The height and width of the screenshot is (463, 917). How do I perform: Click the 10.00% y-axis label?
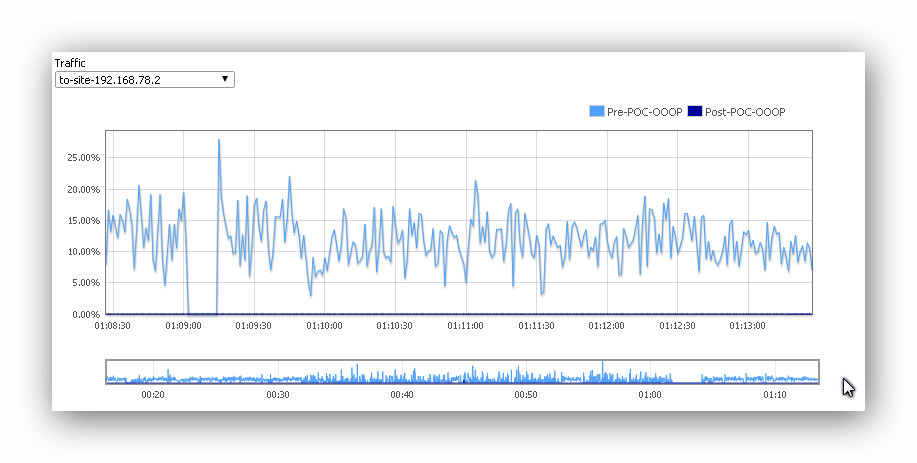tap(83, 252)
